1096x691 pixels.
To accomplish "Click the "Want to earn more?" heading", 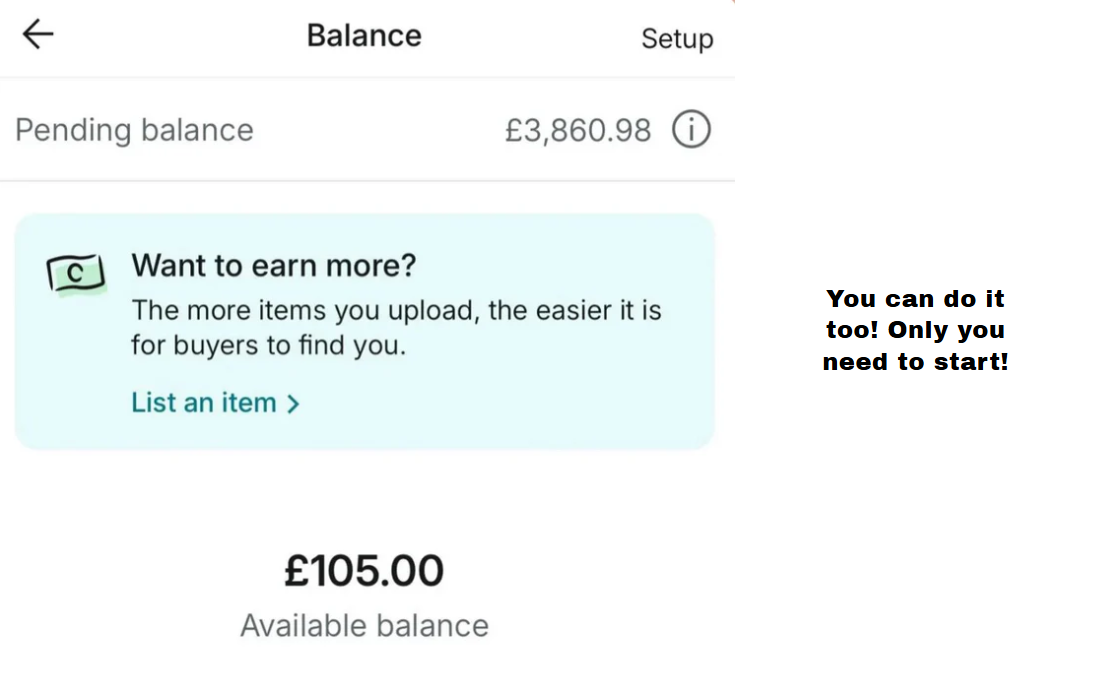I will coord(273,266).
